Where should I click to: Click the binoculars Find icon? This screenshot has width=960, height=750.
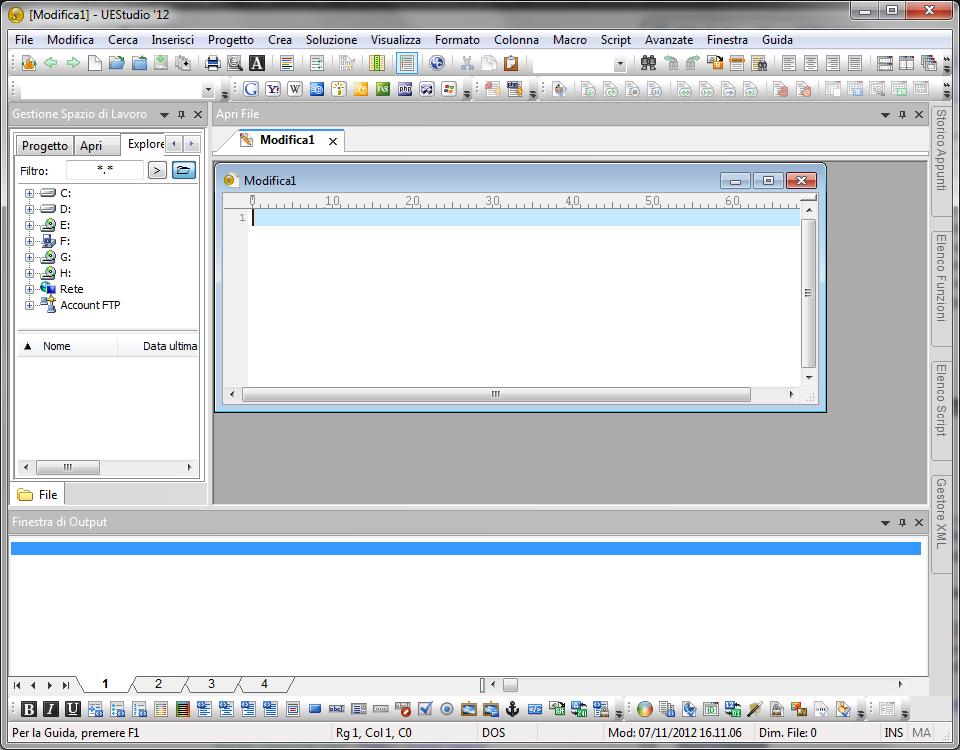647,63
